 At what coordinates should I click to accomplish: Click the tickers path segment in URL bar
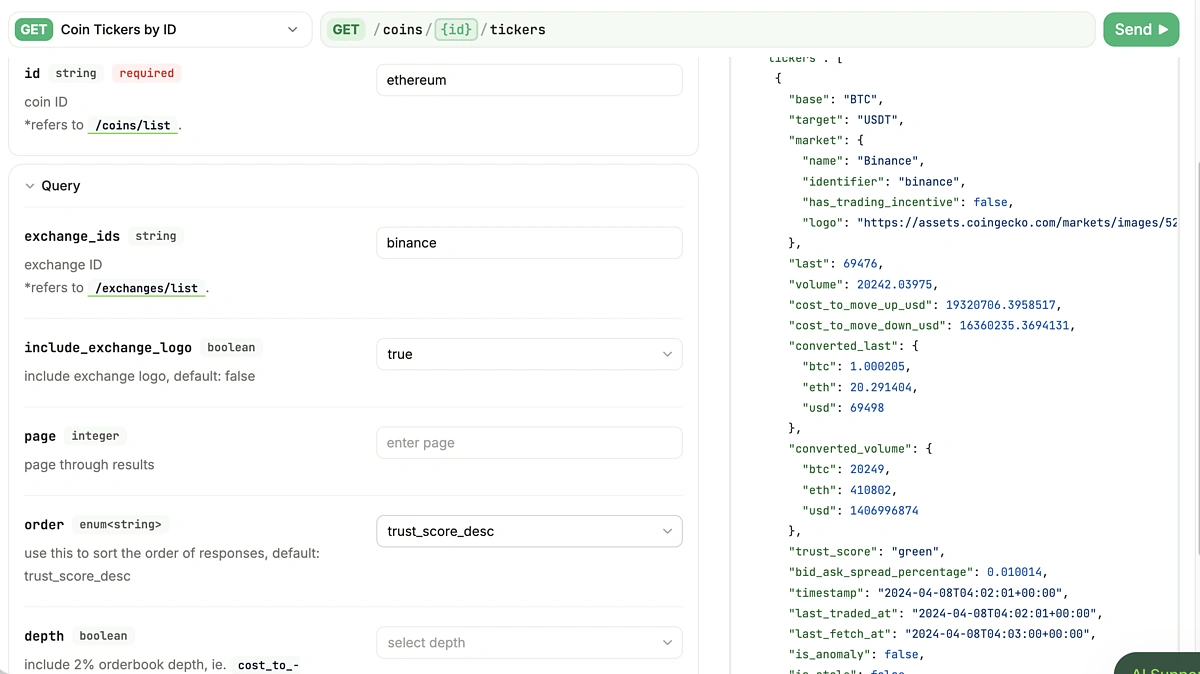[518, 30]
